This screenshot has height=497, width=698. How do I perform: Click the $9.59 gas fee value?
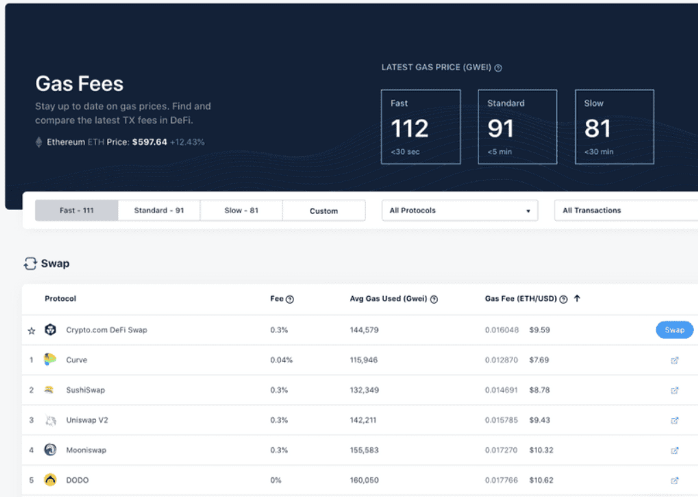coord(540,330)
